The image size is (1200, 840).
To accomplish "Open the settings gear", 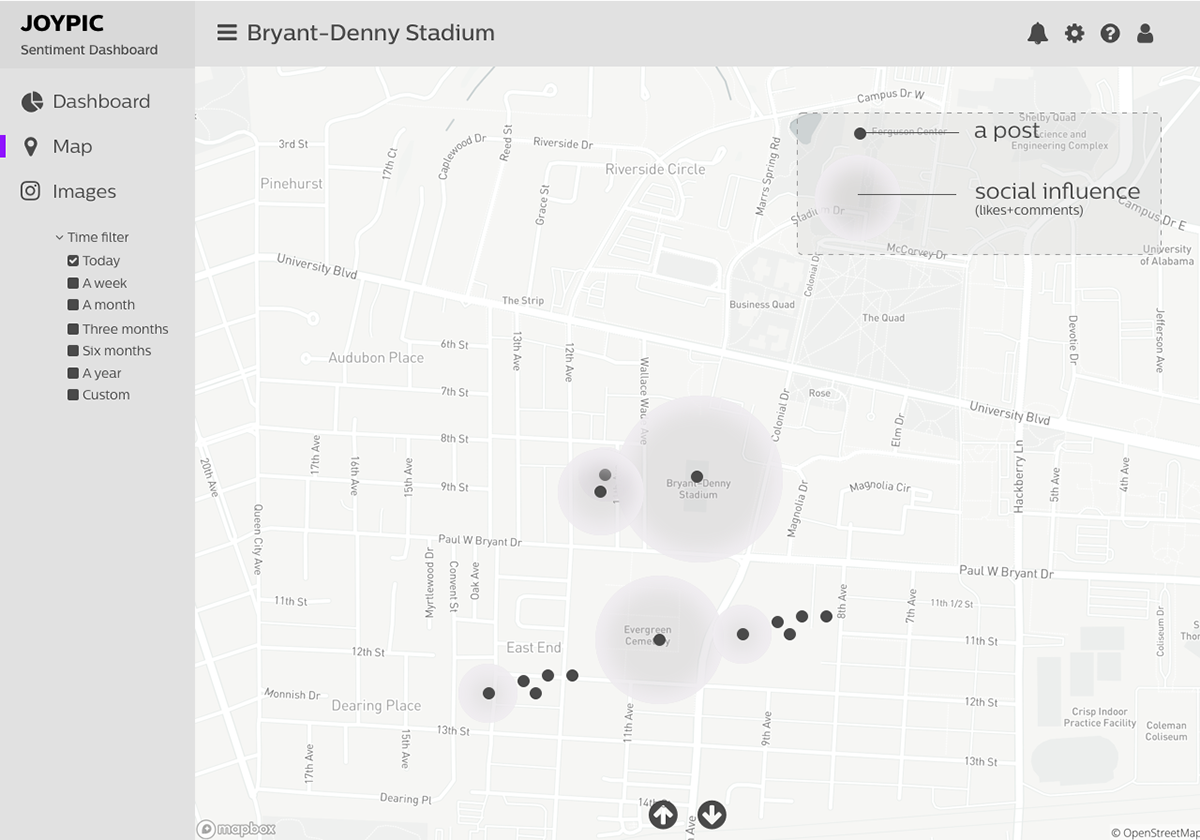I will tap(1074, 33).
